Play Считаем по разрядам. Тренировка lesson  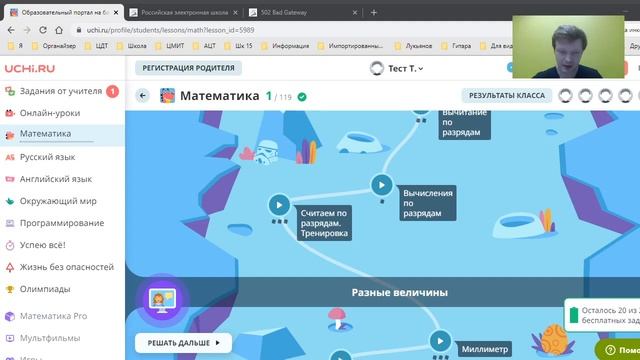coord(279,205)
